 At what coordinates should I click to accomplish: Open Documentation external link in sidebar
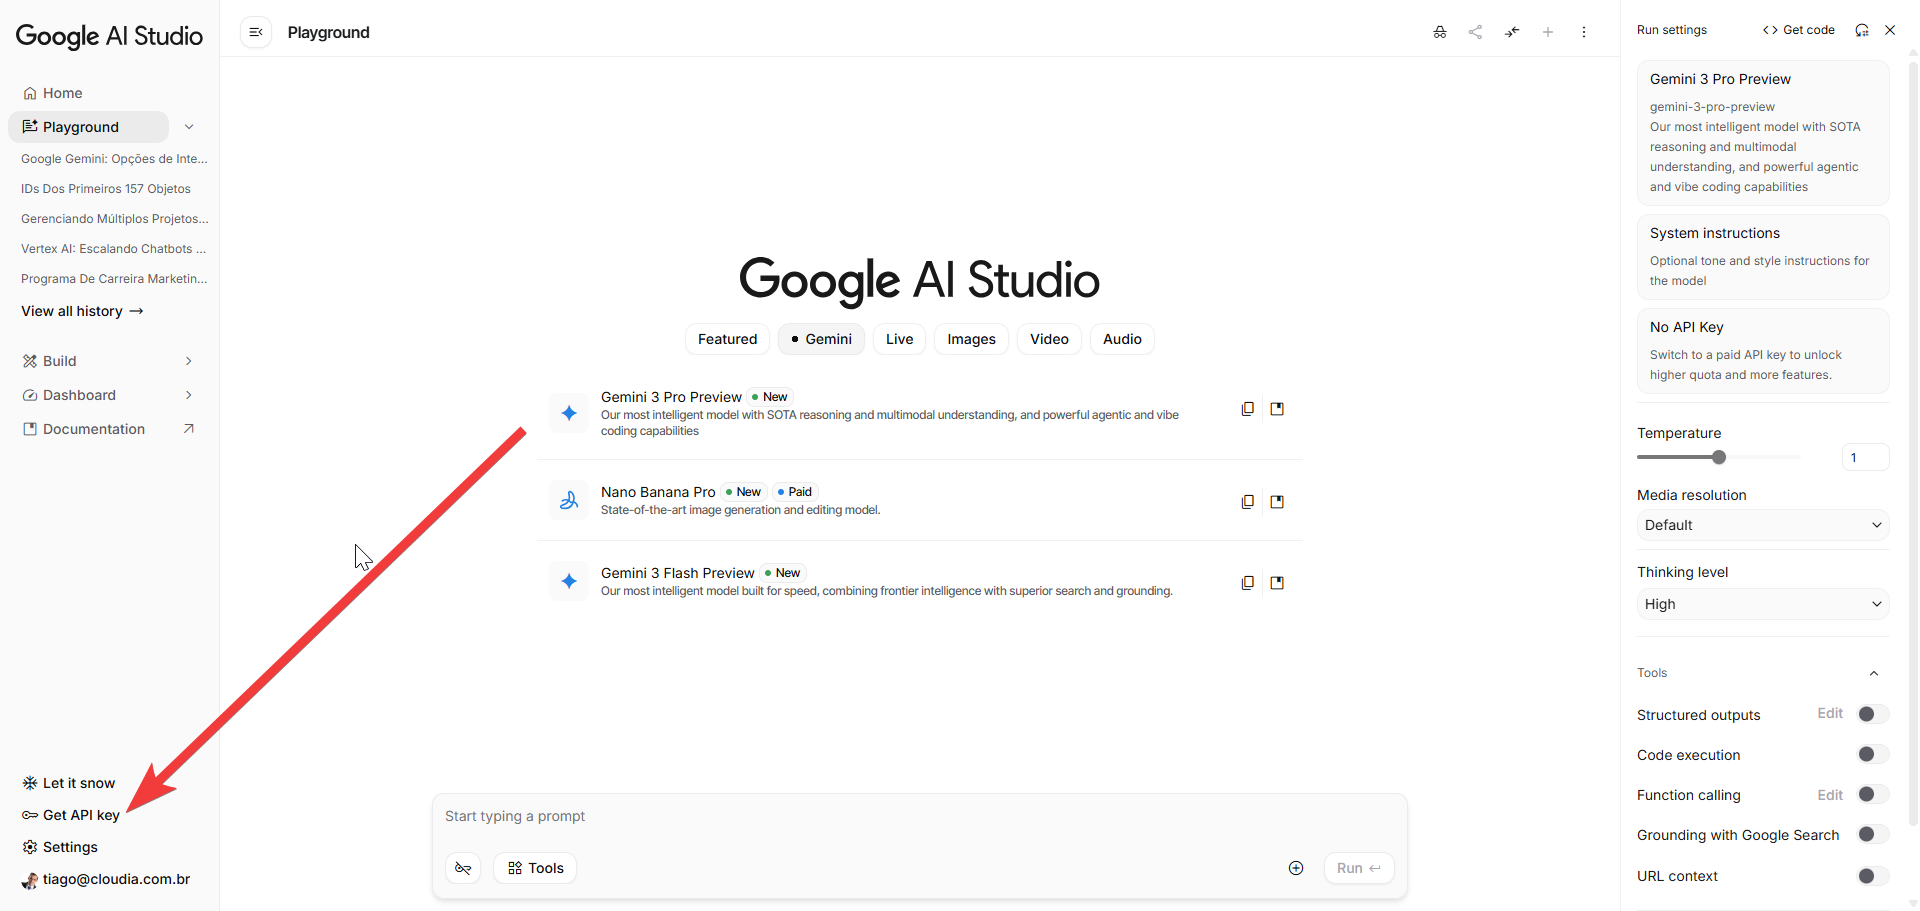point(108,429)
